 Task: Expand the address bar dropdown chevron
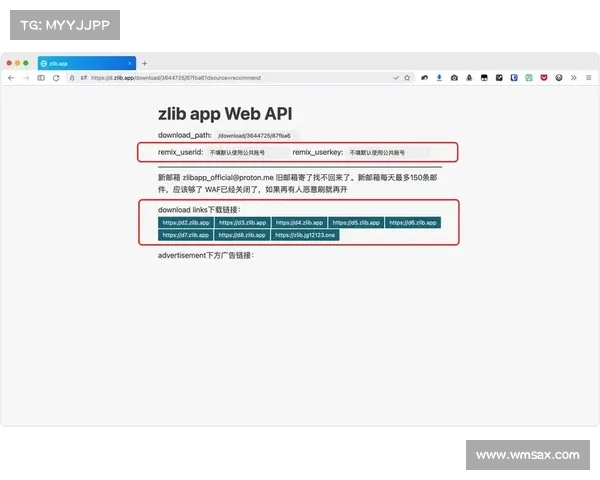(x=396, y=78)
